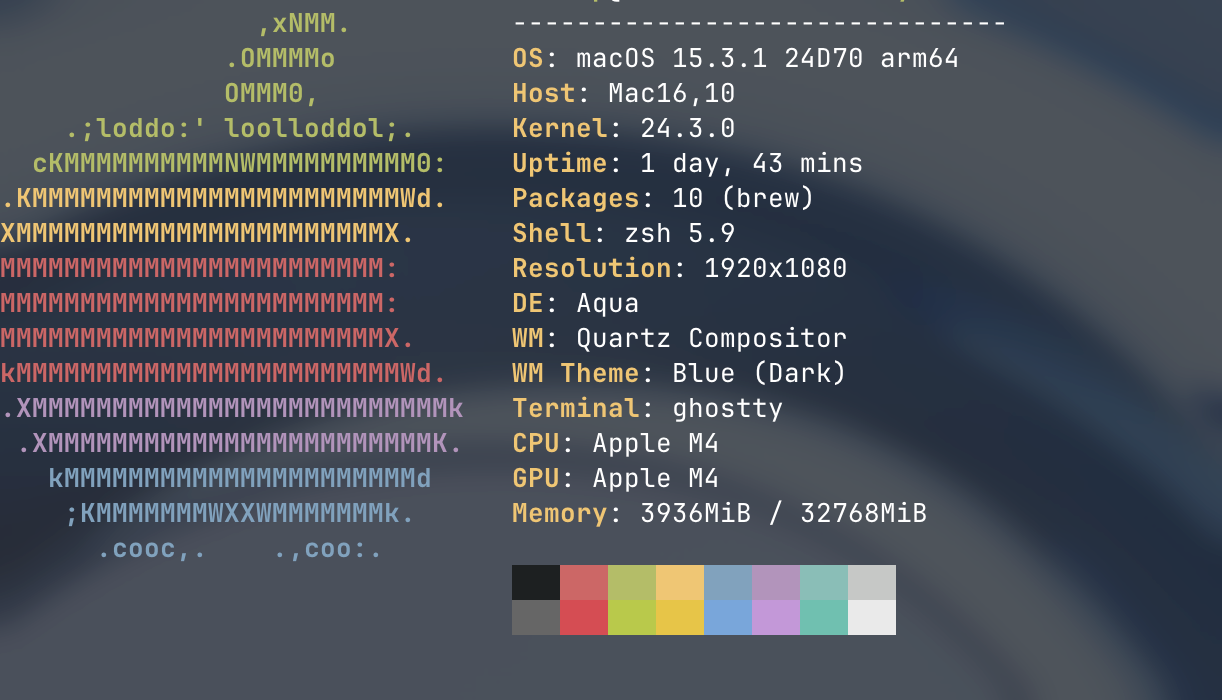The height and width of the screenshot is (700, 1222).
Task: Select the "zsh 5.9" shell value
Action: tap(680, 233)
